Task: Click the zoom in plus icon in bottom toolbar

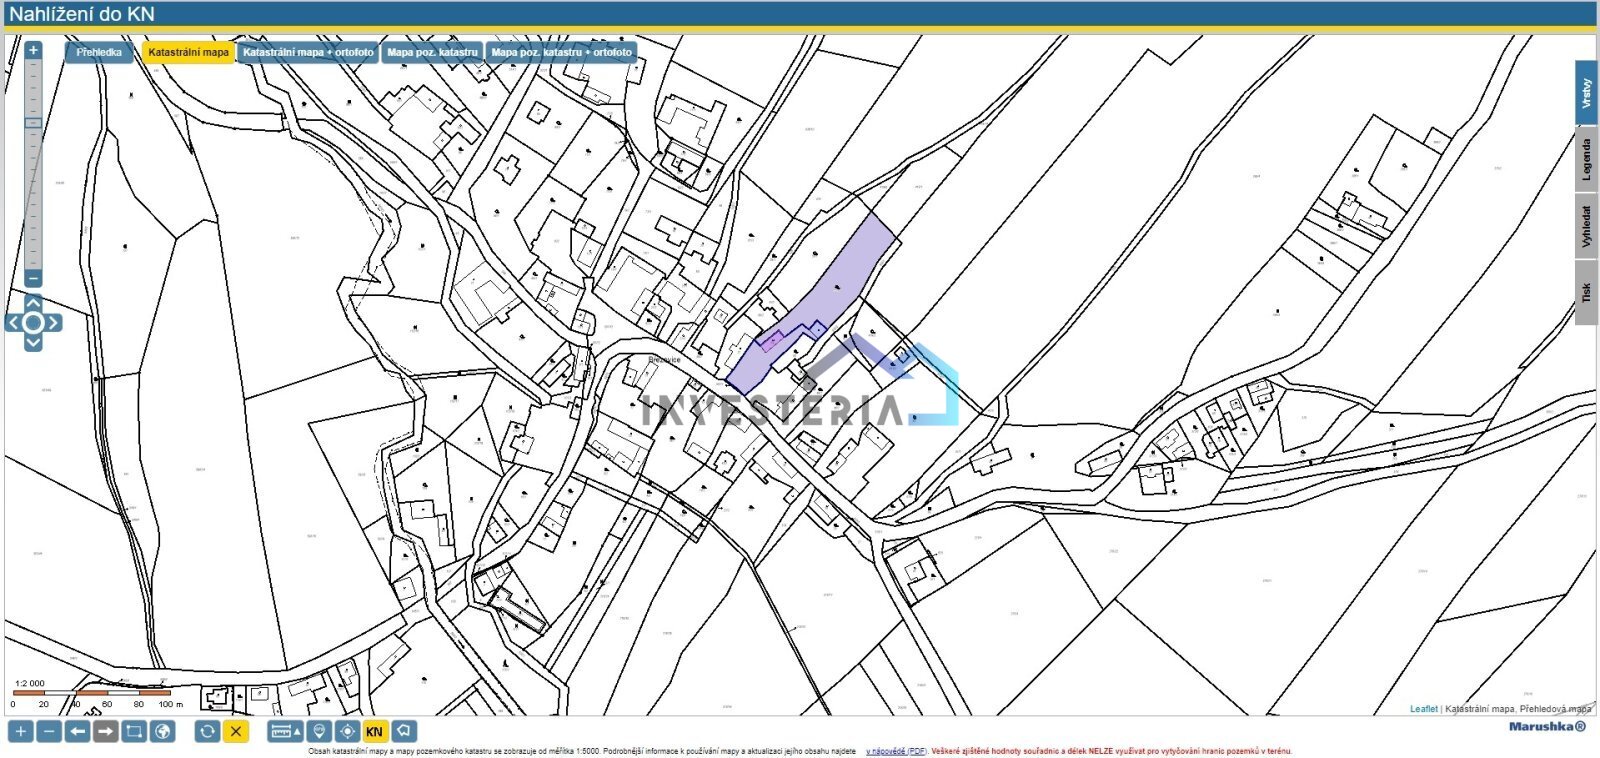Action: coord(20,731)
